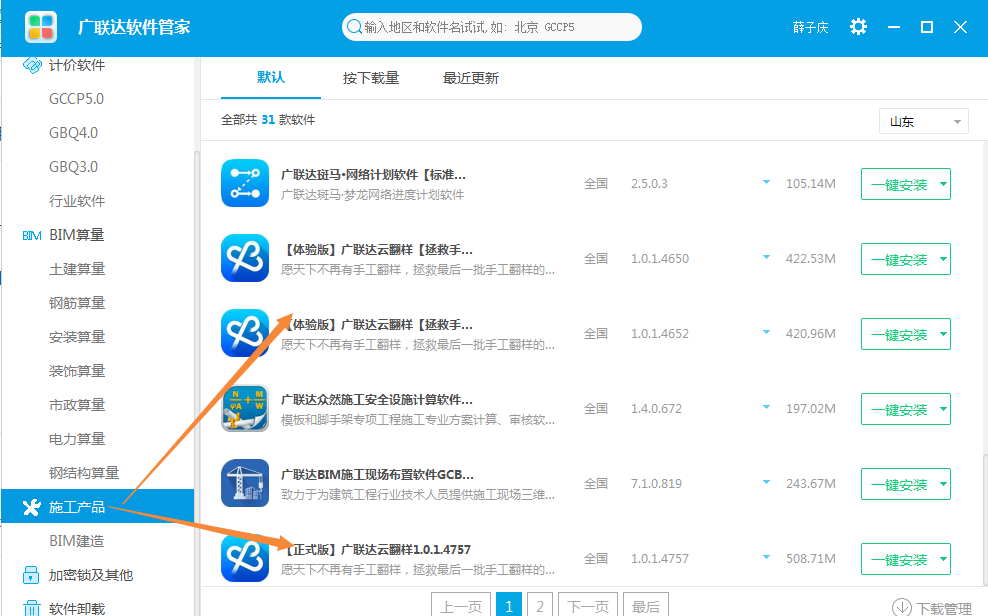This screenshot has height=616, width=988.
Task: Switch to the 默认 tab
Action: coord(271,77)
